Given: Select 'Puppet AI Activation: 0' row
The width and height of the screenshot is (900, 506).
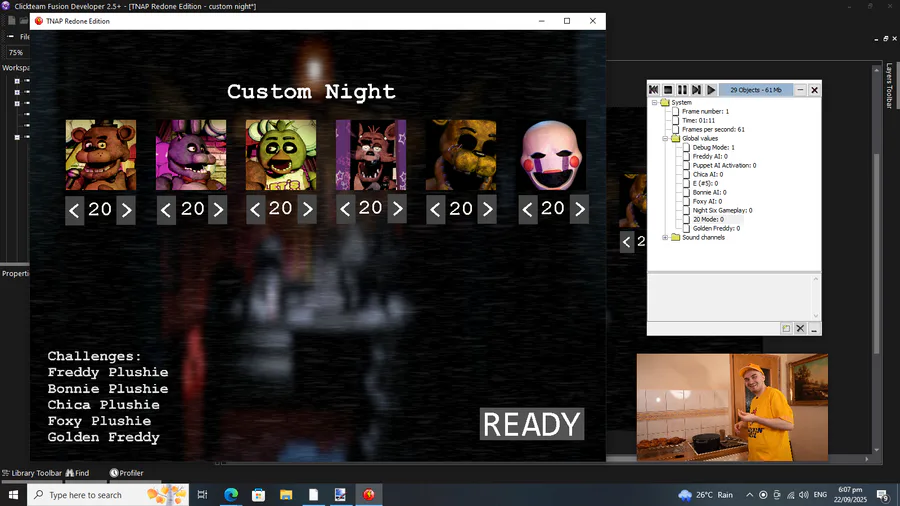Looking at the screenshot, I should point(724,165).
